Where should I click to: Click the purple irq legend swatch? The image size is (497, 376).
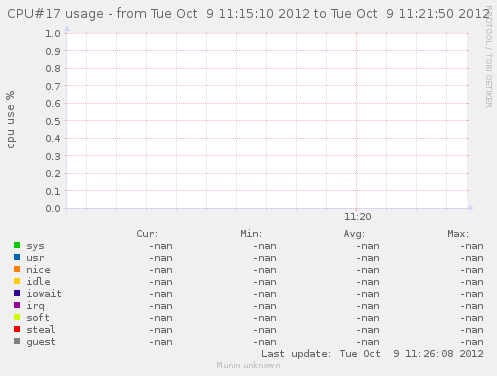(x=17, y=305)
